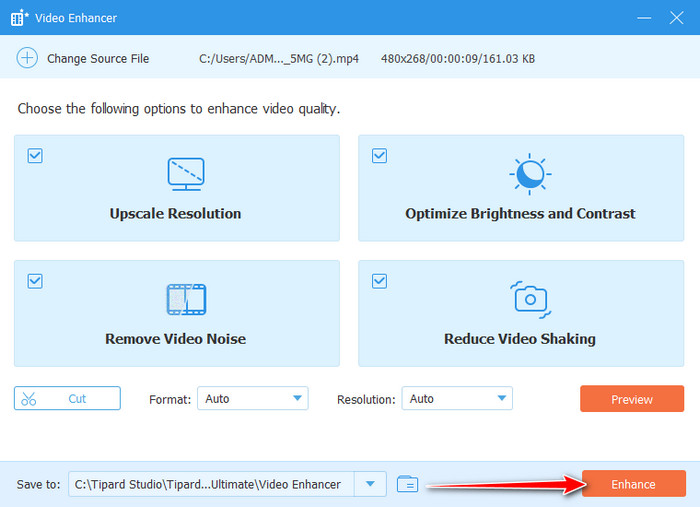Screen dimensions: 700x507
Task: Uncheck the Upscale Resolution checkbox
Action: (35, 156)
